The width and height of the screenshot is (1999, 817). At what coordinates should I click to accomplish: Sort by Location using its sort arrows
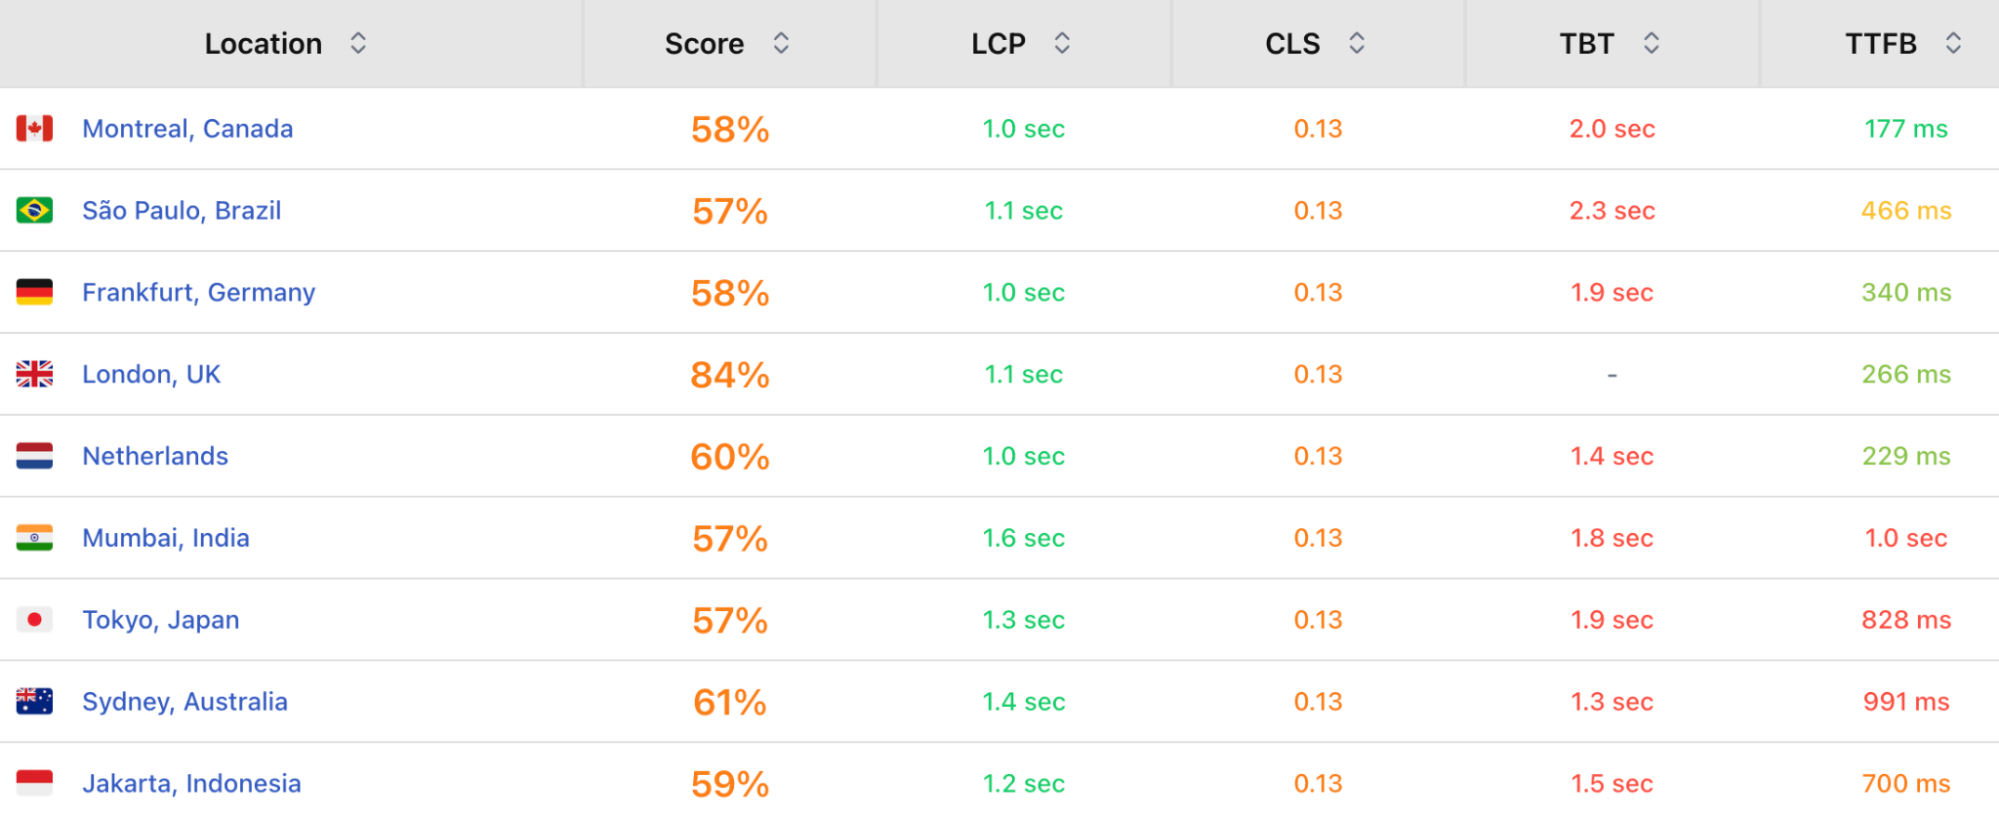pos(358,43)
